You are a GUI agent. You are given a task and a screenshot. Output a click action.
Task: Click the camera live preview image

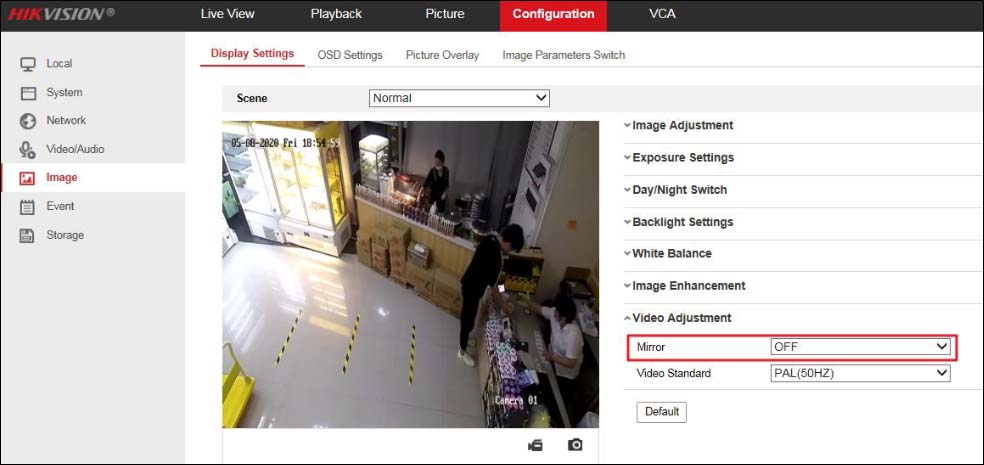[x=410, y=275]
